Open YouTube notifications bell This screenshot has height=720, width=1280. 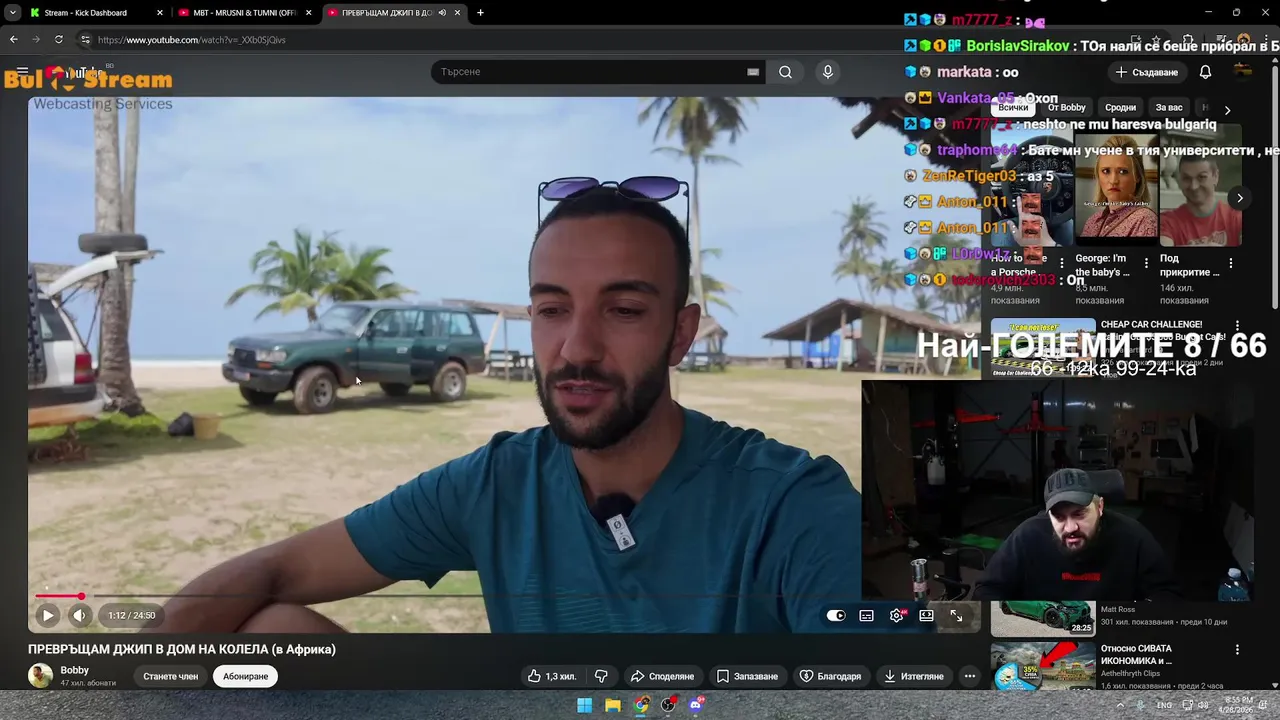[x=1205, y=72]
